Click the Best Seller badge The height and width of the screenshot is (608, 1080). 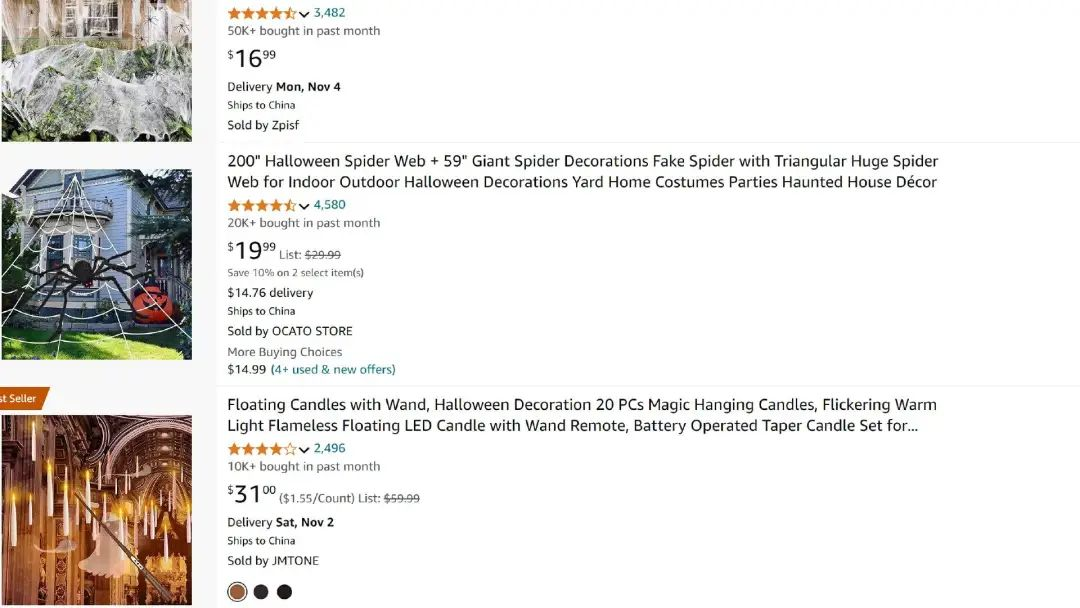[x=20, y=398]
